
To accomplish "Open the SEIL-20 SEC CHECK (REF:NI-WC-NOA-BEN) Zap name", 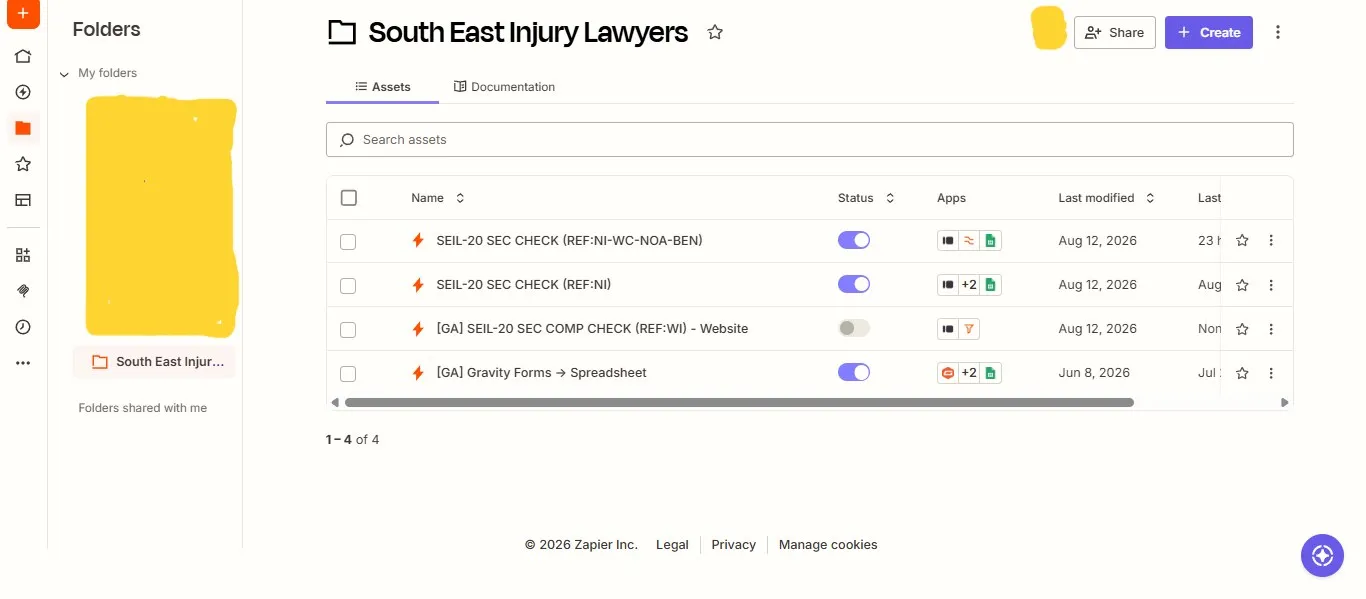I will pyautogui.click(x=569, y=241).
